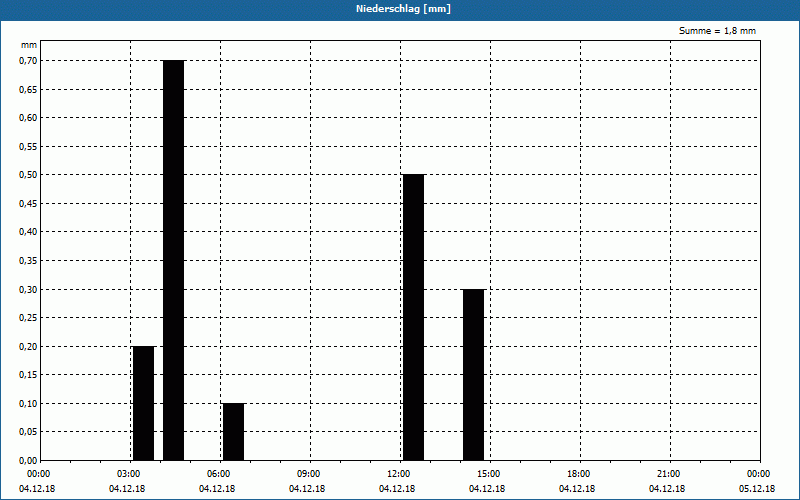The width and height of the screenshot is (800, 500).
Task: Click the 0,10 mm bar at 06:00
Action: 234,432
